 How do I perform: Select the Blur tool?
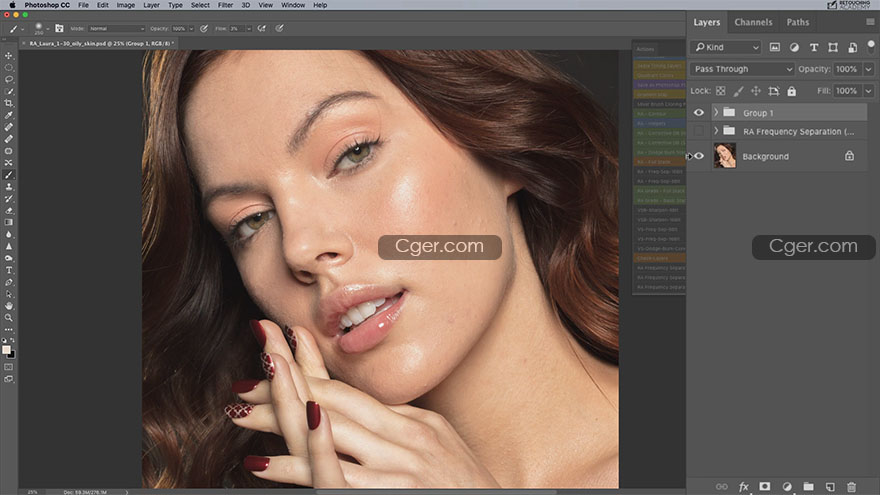click(8, 235)
